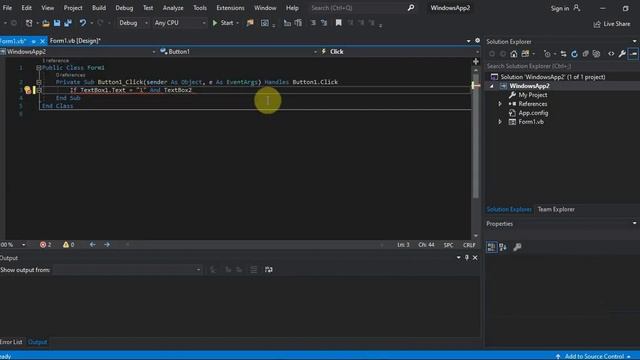
Task: Select Solution 'WindowsApp2' root node
Action: click(x=553, y=77)
